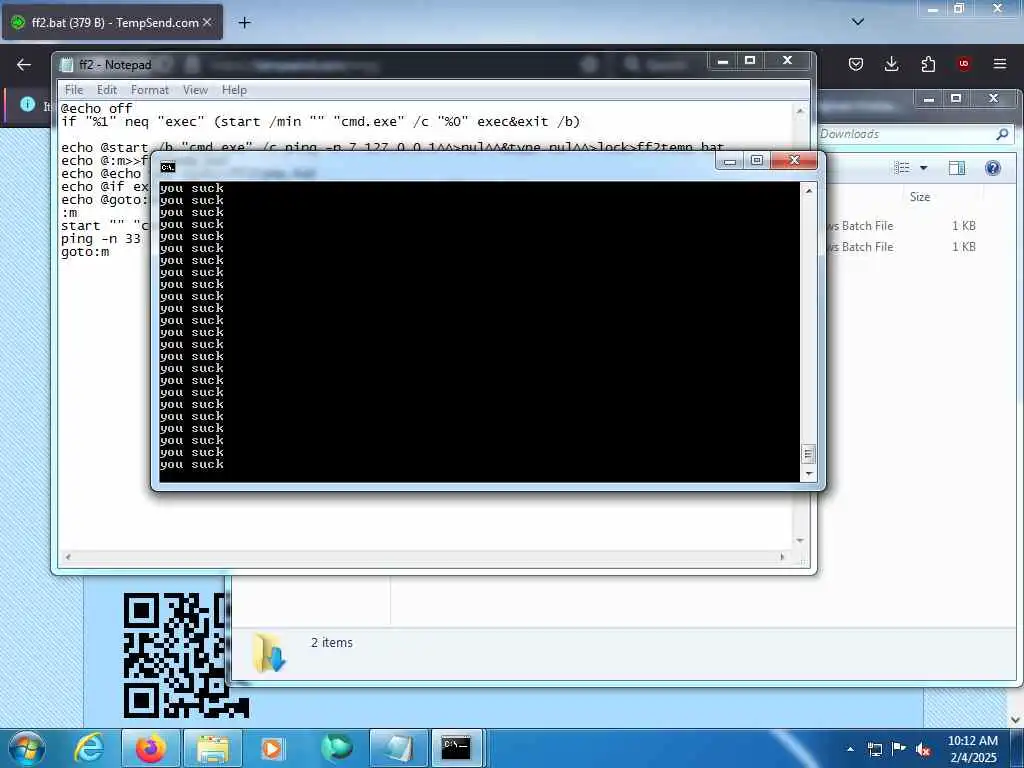
Task: Open the Action Center flag icon
Action: [899, 749]
